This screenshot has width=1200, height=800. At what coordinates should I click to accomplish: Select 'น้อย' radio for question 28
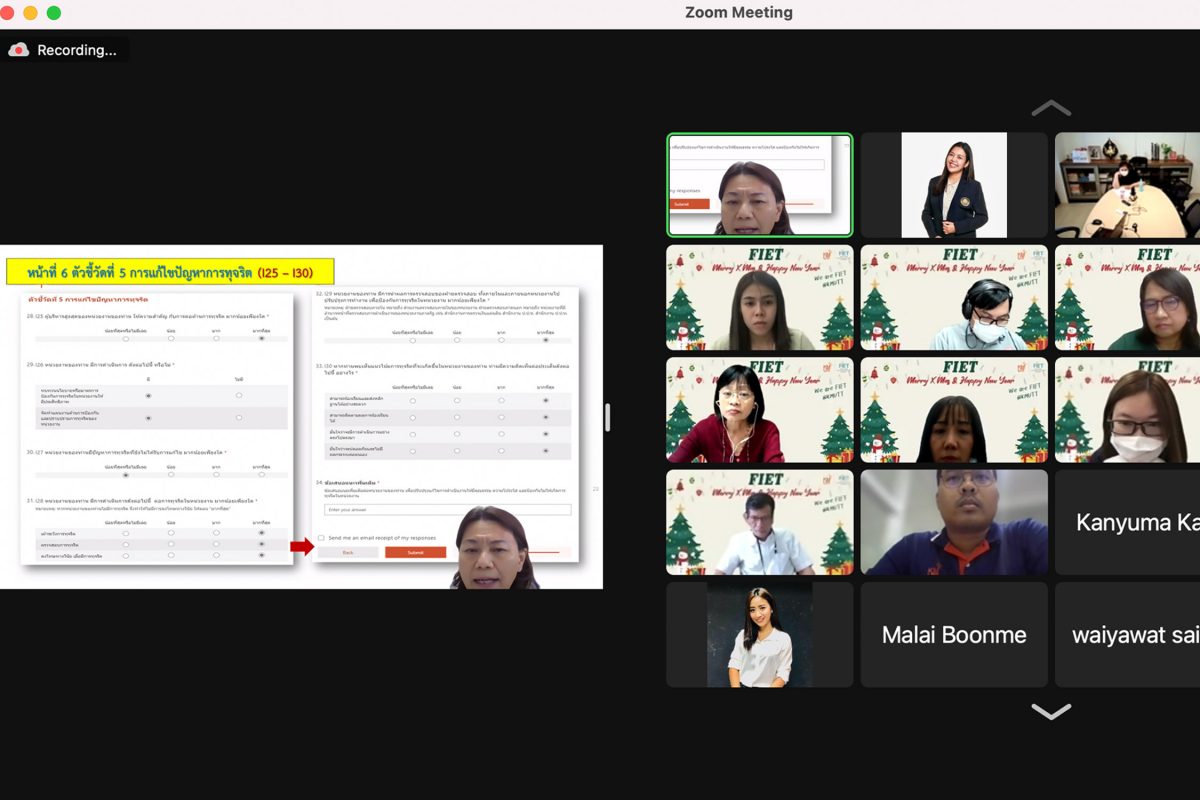click(x=171, y=339)
